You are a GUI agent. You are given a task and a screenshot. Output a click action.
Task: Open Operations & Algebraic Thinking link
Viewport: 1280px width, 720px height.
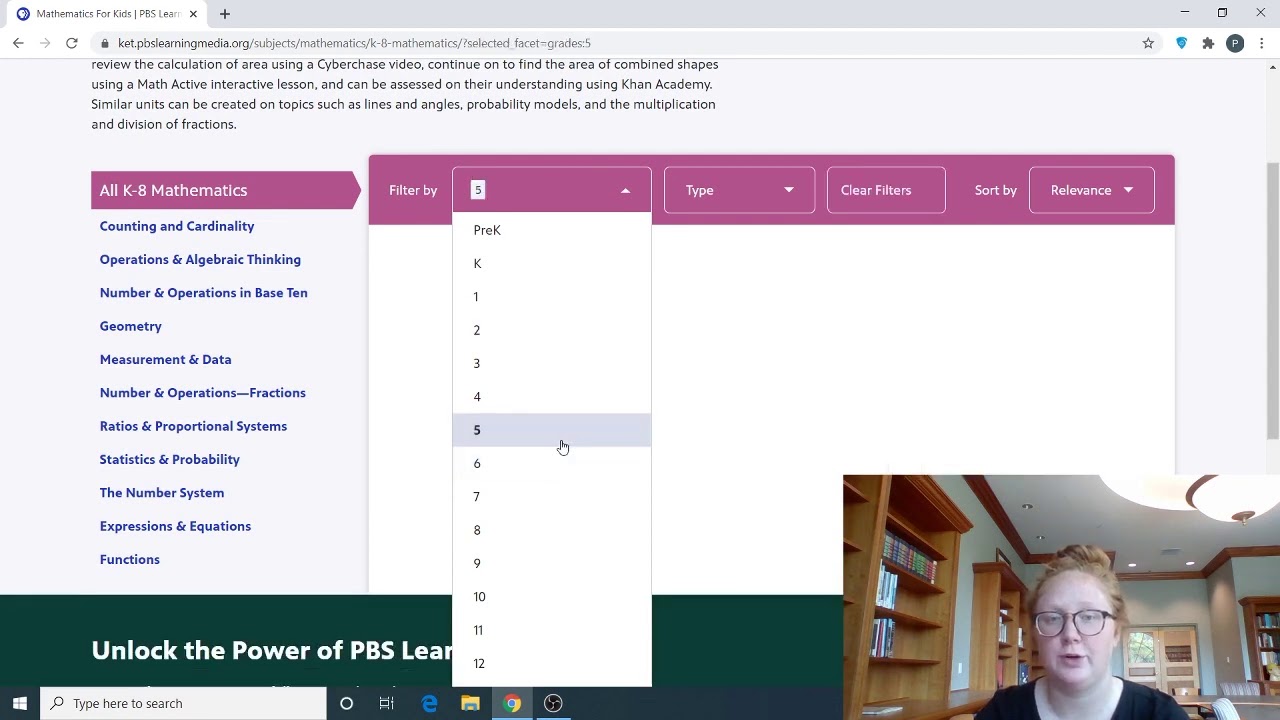[200, 259]
